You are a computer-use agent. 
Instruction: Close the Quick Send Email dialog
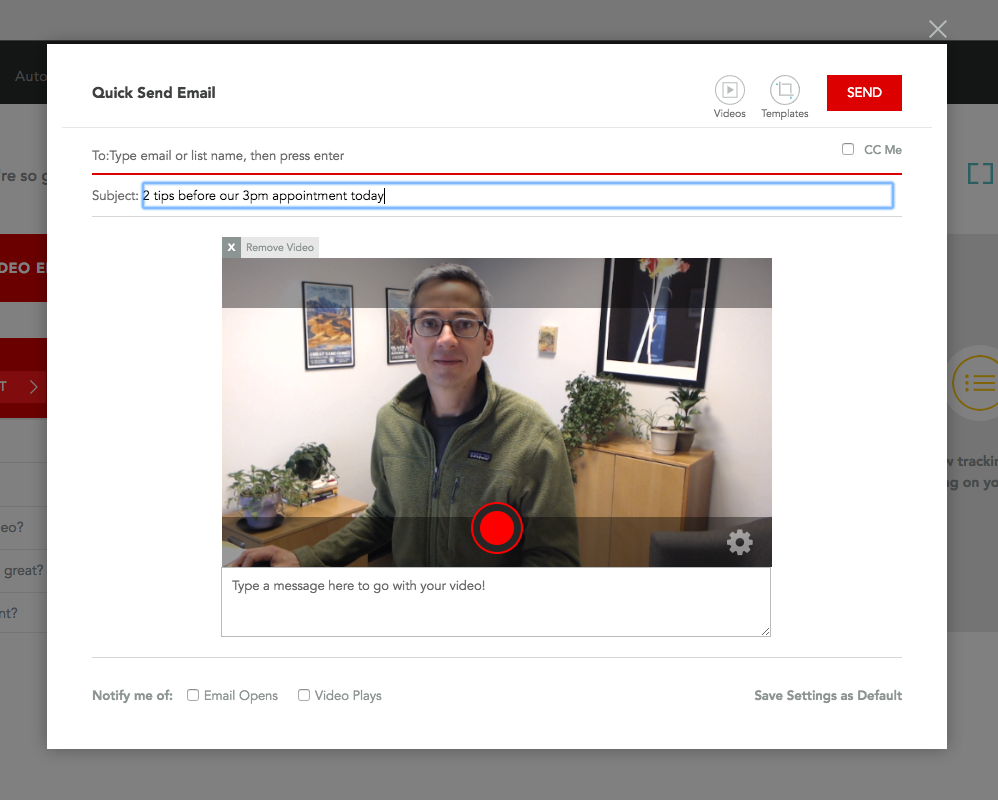(x=937, y=29)
